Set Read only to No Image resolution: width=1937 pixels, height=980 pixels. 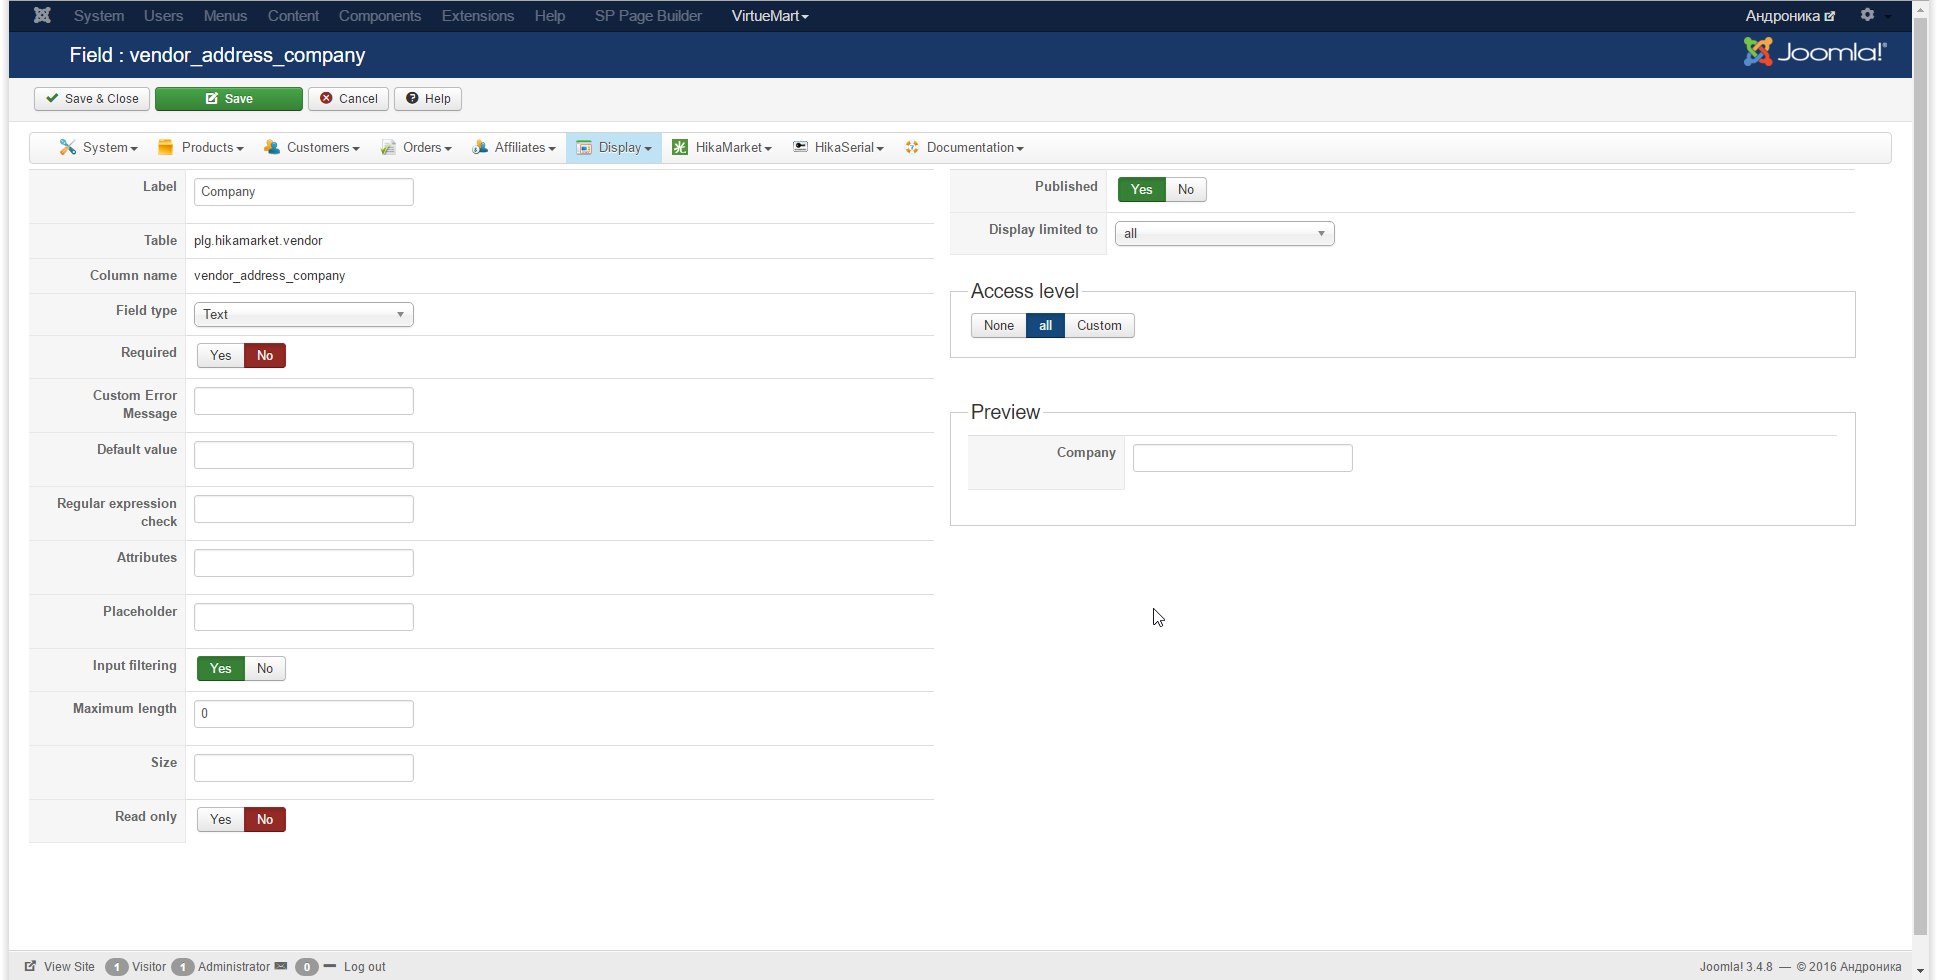coord(265,820)
